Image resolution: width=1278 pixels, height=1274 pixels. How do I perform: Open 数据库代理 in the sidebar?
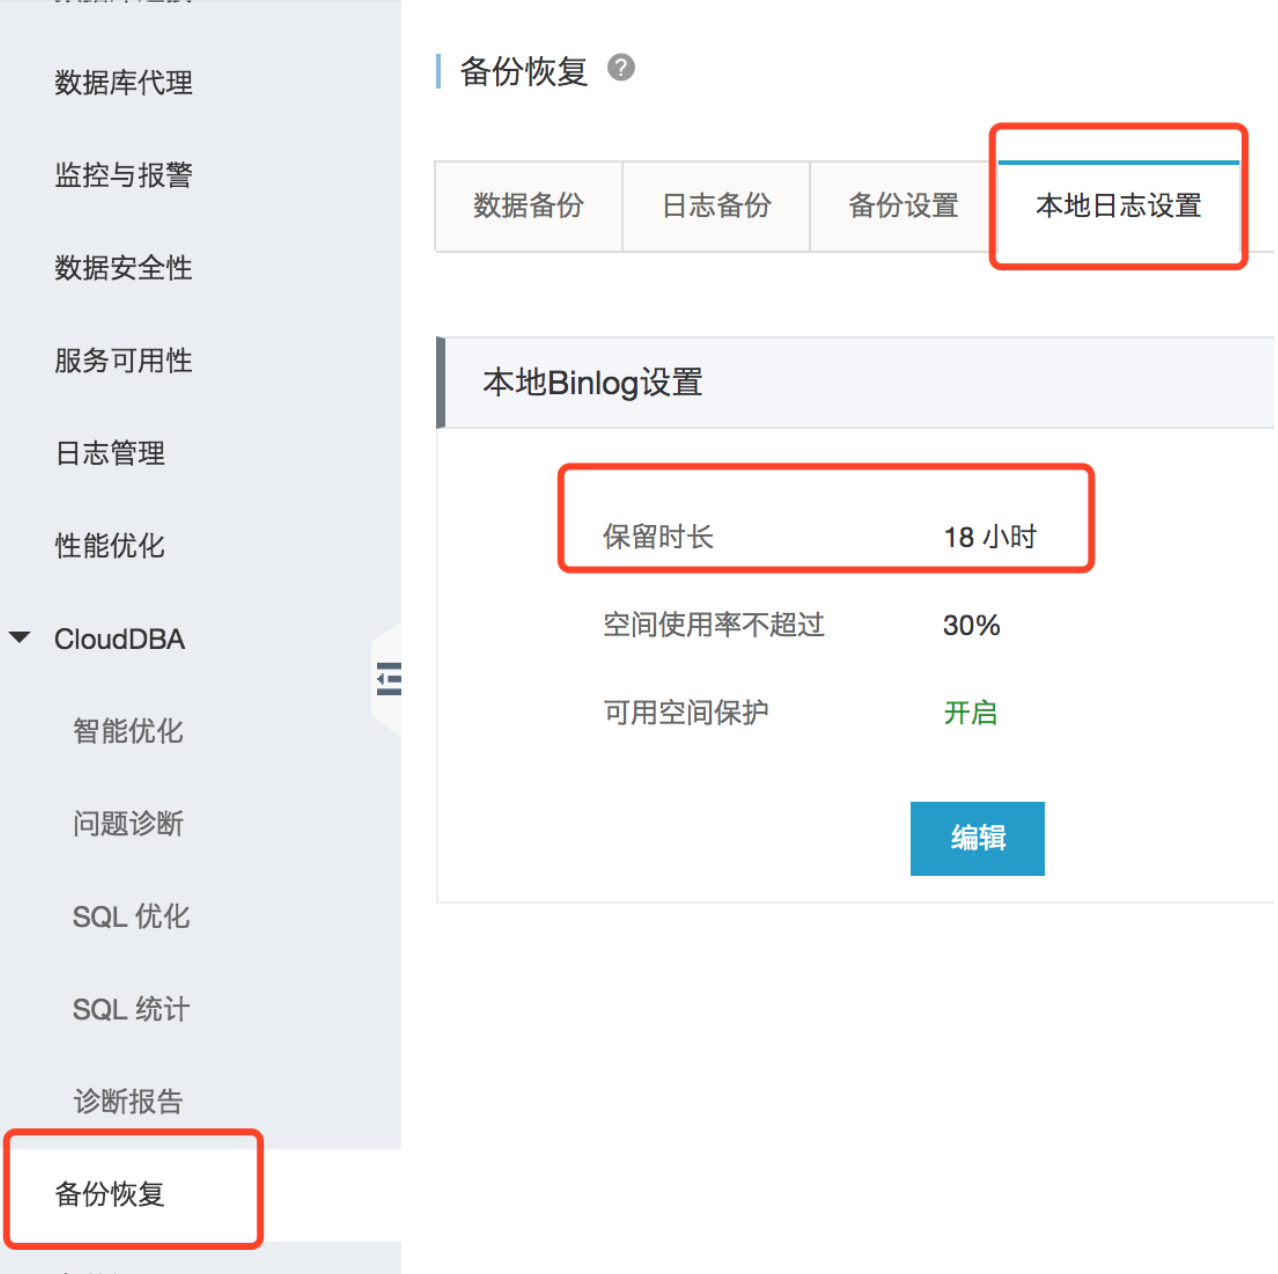[124, 83]
